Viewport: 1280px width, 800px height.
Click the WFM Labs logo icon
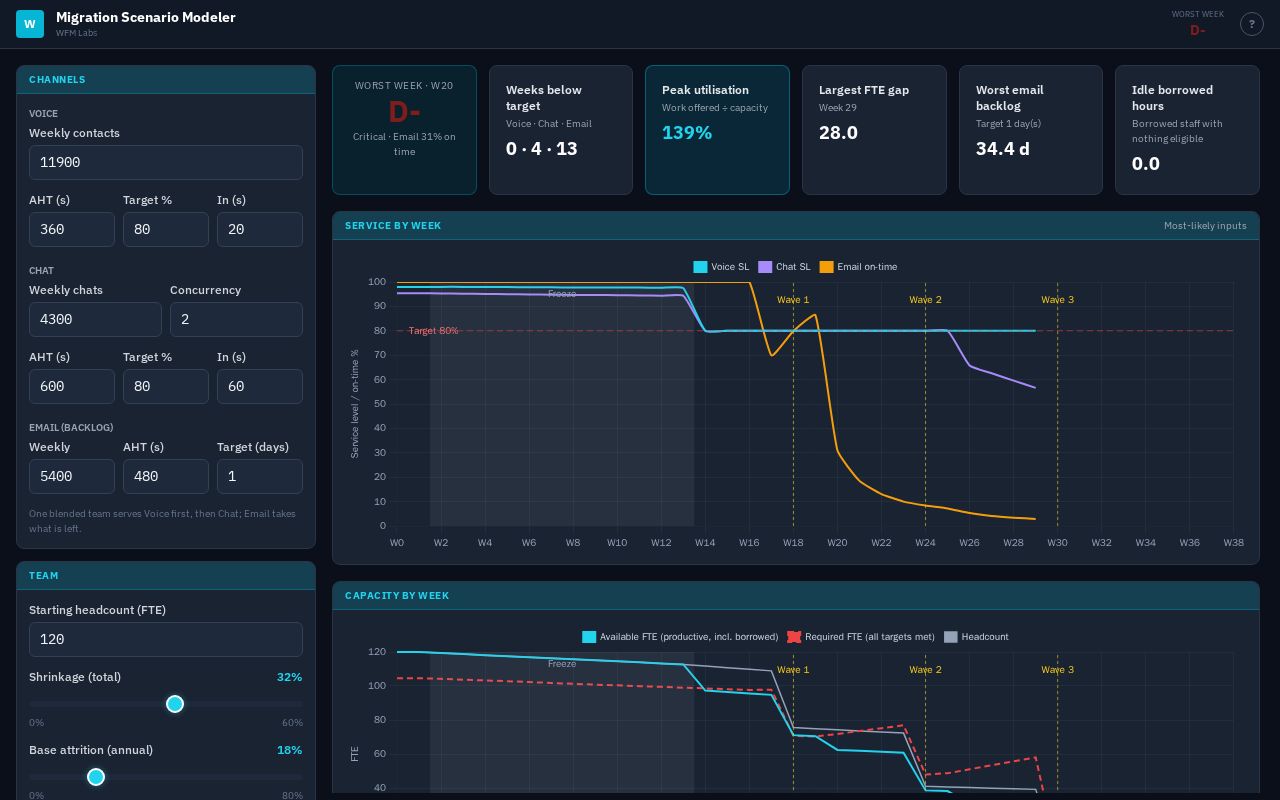[x=30, y=24]
